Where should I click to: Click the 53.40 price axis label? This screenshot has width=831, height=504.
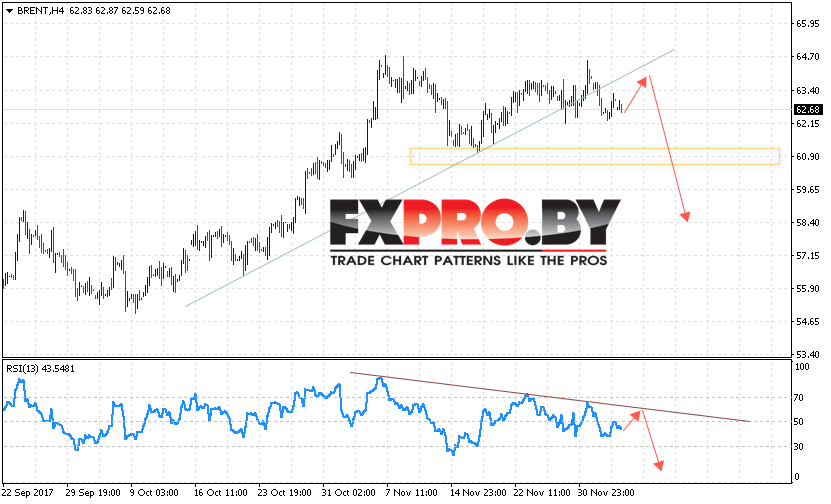pyautogui.click(x=808, y=355)
